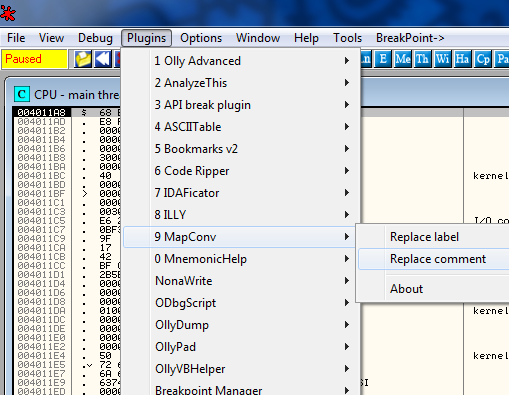
Task: Expand the 0 MnemonicHelp submenu
Action: coord(239,259)
